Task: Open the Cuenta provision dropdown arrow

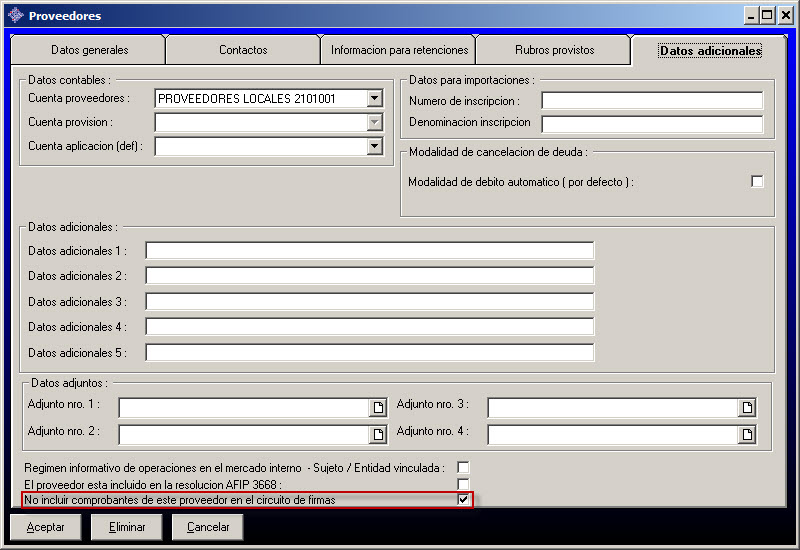Action: coord(375,122)
